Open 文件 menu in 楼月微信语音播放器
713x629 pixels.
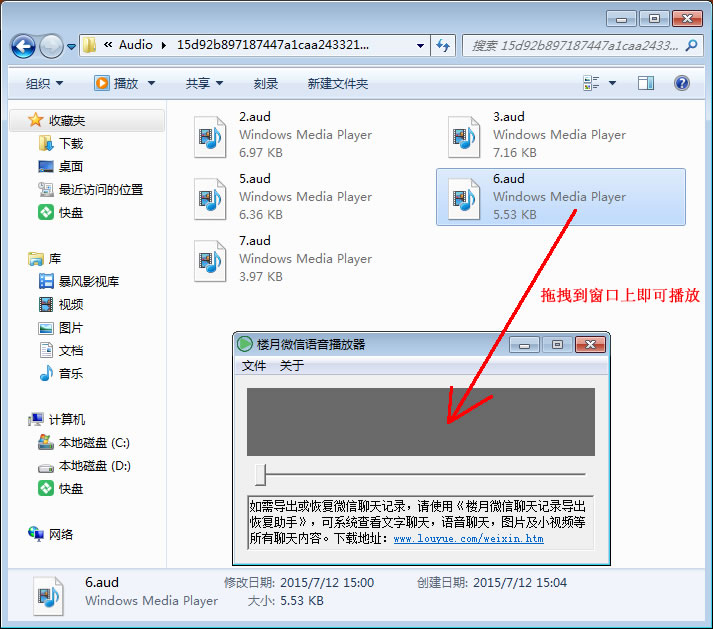253,366
